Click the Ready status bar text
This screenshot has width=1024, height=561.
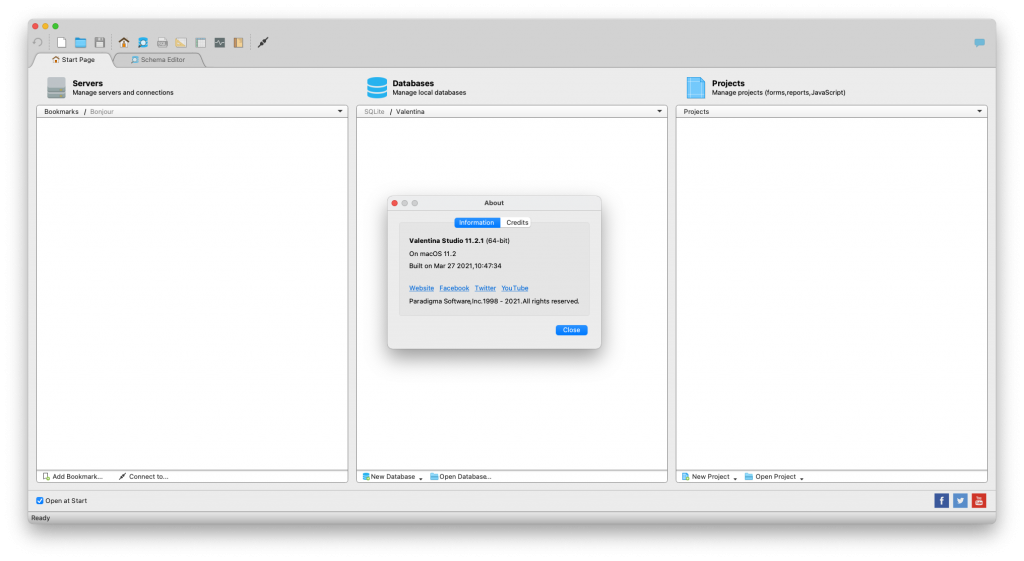(x=40, y=518)
